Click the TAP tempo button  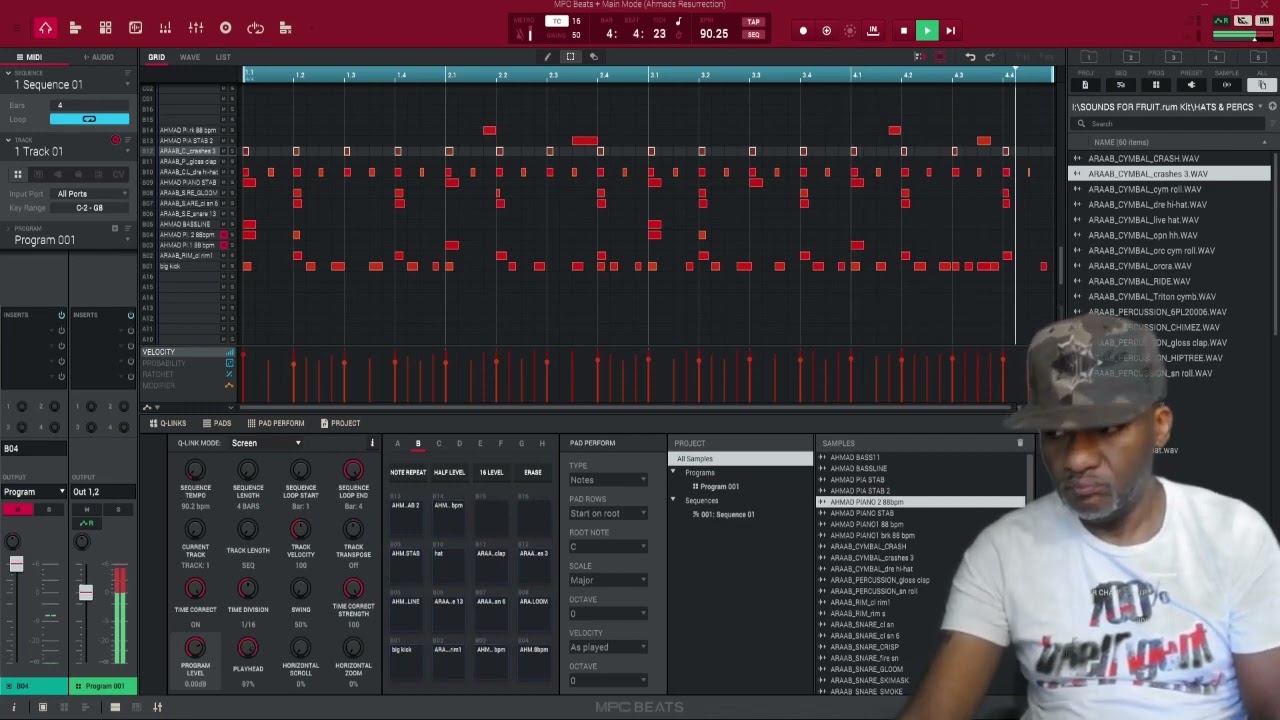click(x=754, y=22)
